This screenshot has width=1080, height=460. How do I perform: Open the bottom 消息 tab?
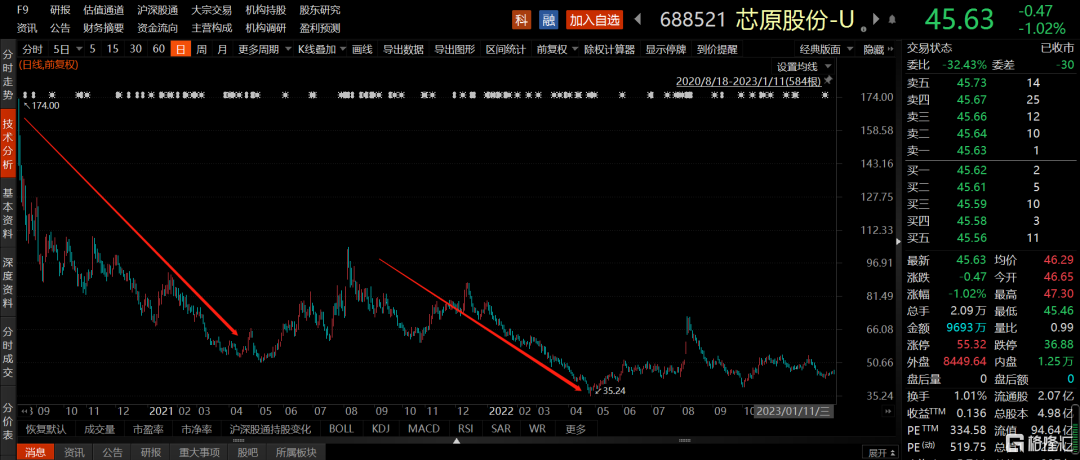click(35, 452)
